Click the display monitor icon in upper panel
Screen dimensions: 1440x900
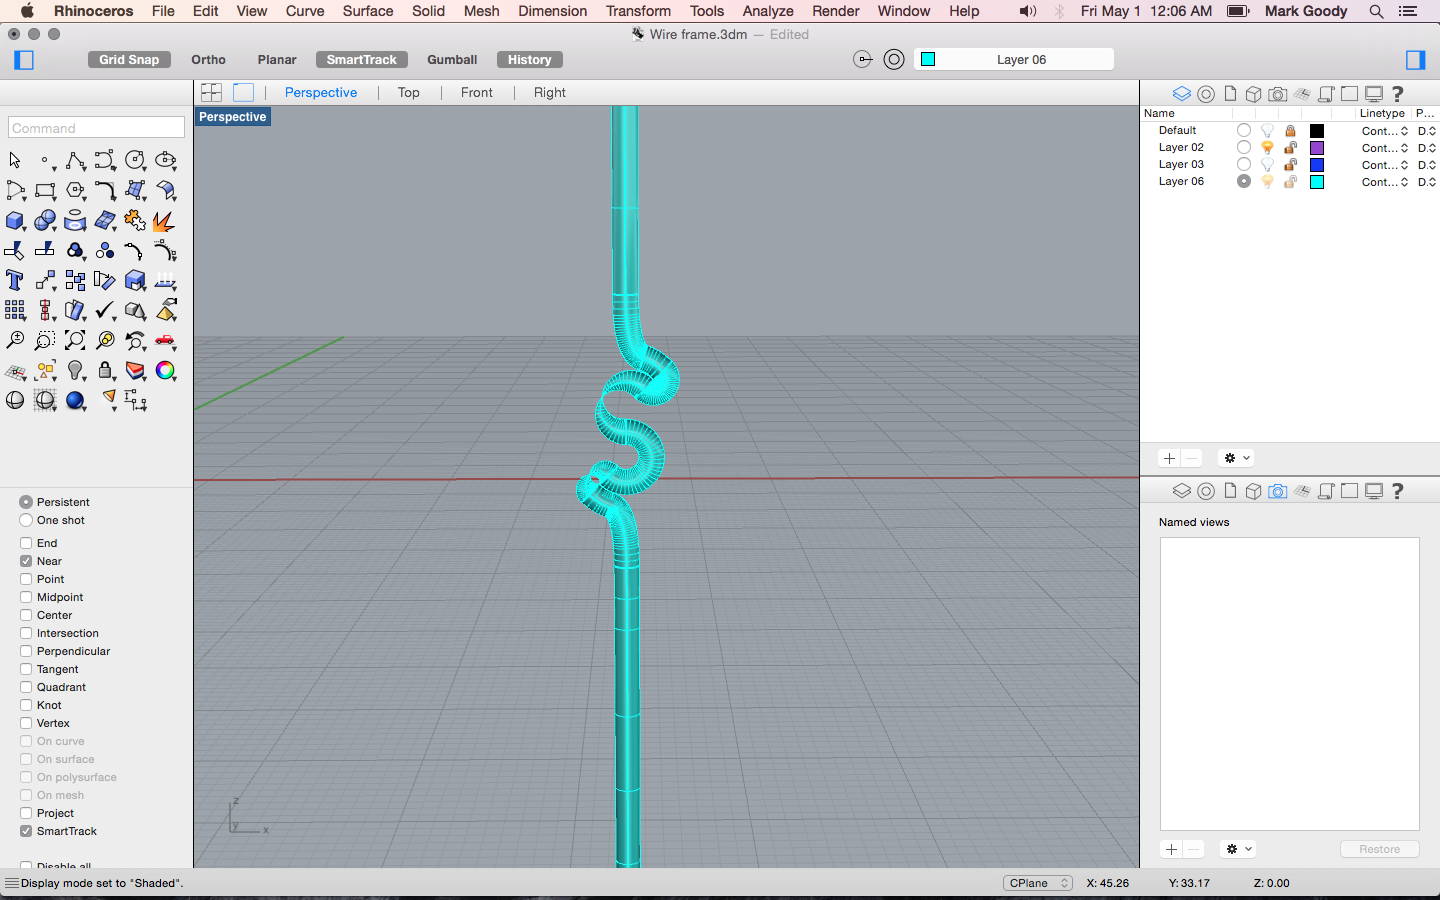1374,94
